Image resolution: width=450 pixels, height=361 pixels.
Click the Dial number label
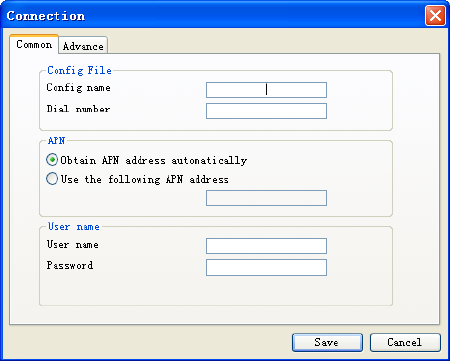pyautogui.click(x=78, y=109)
